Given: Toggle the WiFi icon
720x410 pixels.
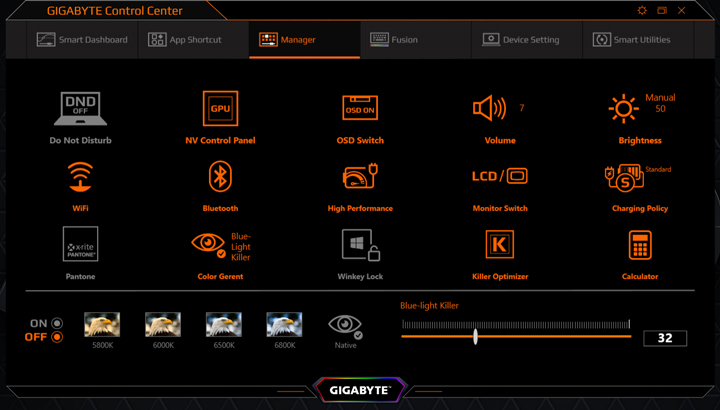Looking at the screenshot, I should pyautogui.click(x=80, y=176).
